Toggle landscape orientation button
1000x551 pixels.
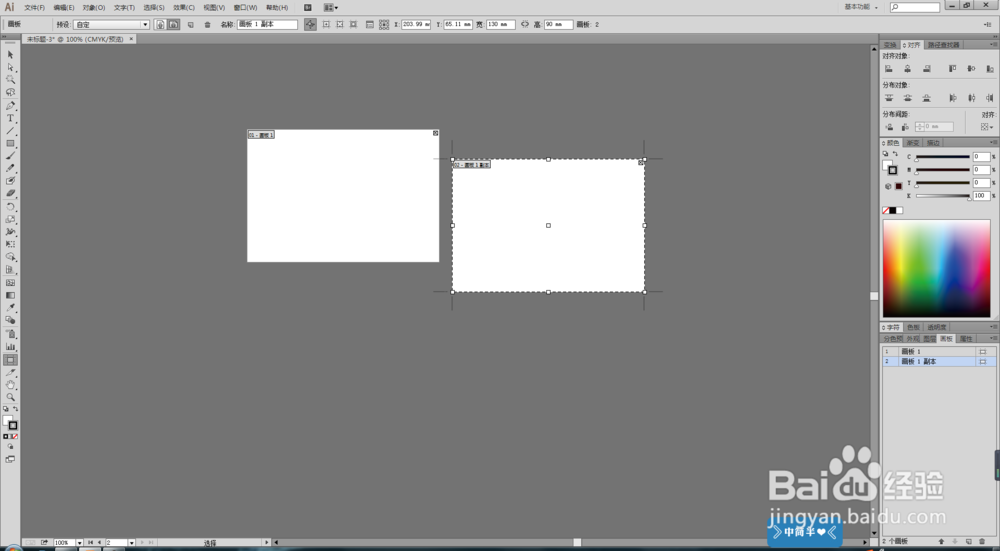[x=173, y=24]
